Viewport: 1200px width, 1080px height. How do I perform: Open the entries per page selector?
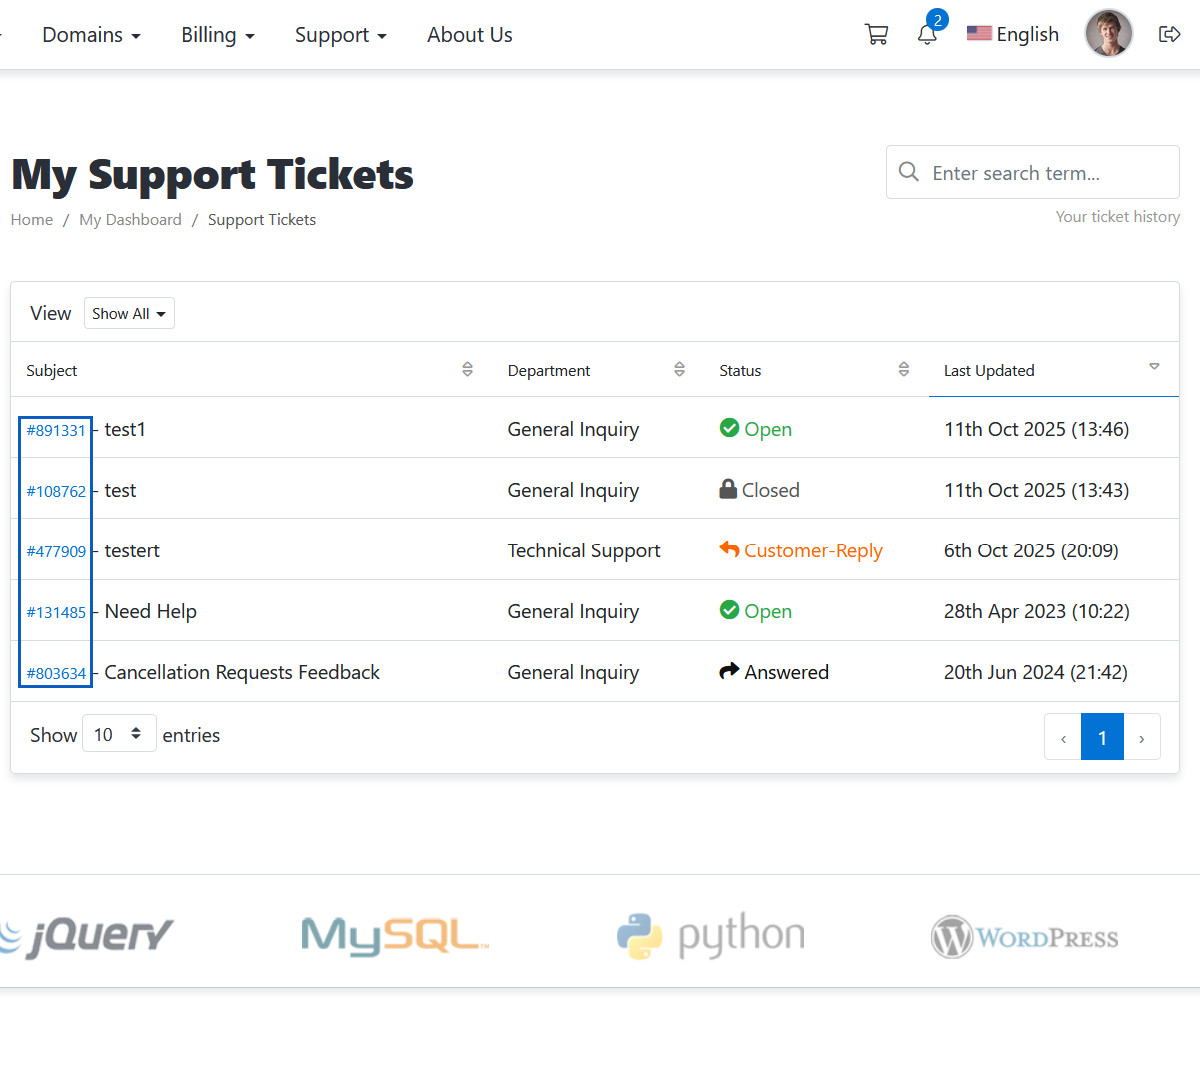point(118,734)
